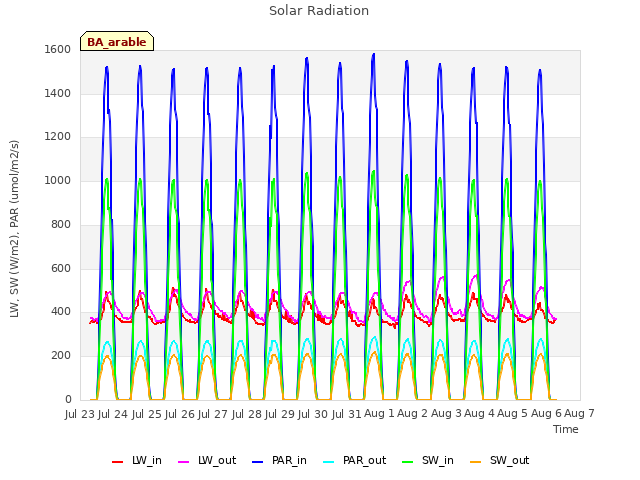Click the blue PAR_in legend swatch
Screen dimensions: 640x480
(258, 462)
